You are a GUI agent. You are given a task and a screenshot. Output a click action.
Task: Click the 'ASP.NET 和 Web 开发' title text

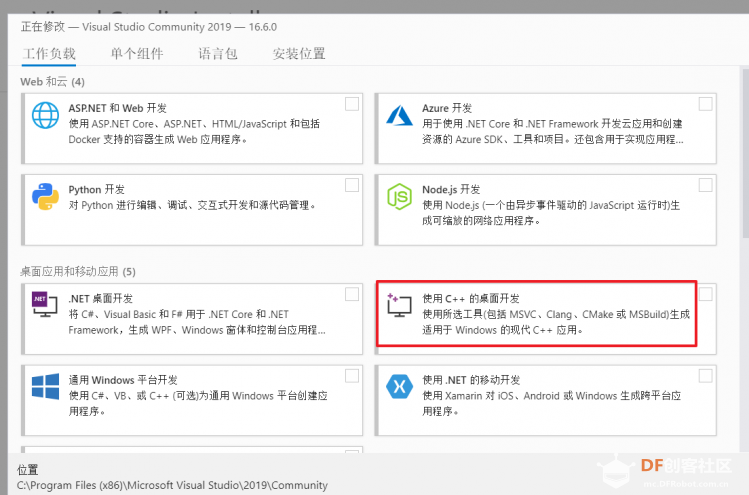(x=118, y=108)
